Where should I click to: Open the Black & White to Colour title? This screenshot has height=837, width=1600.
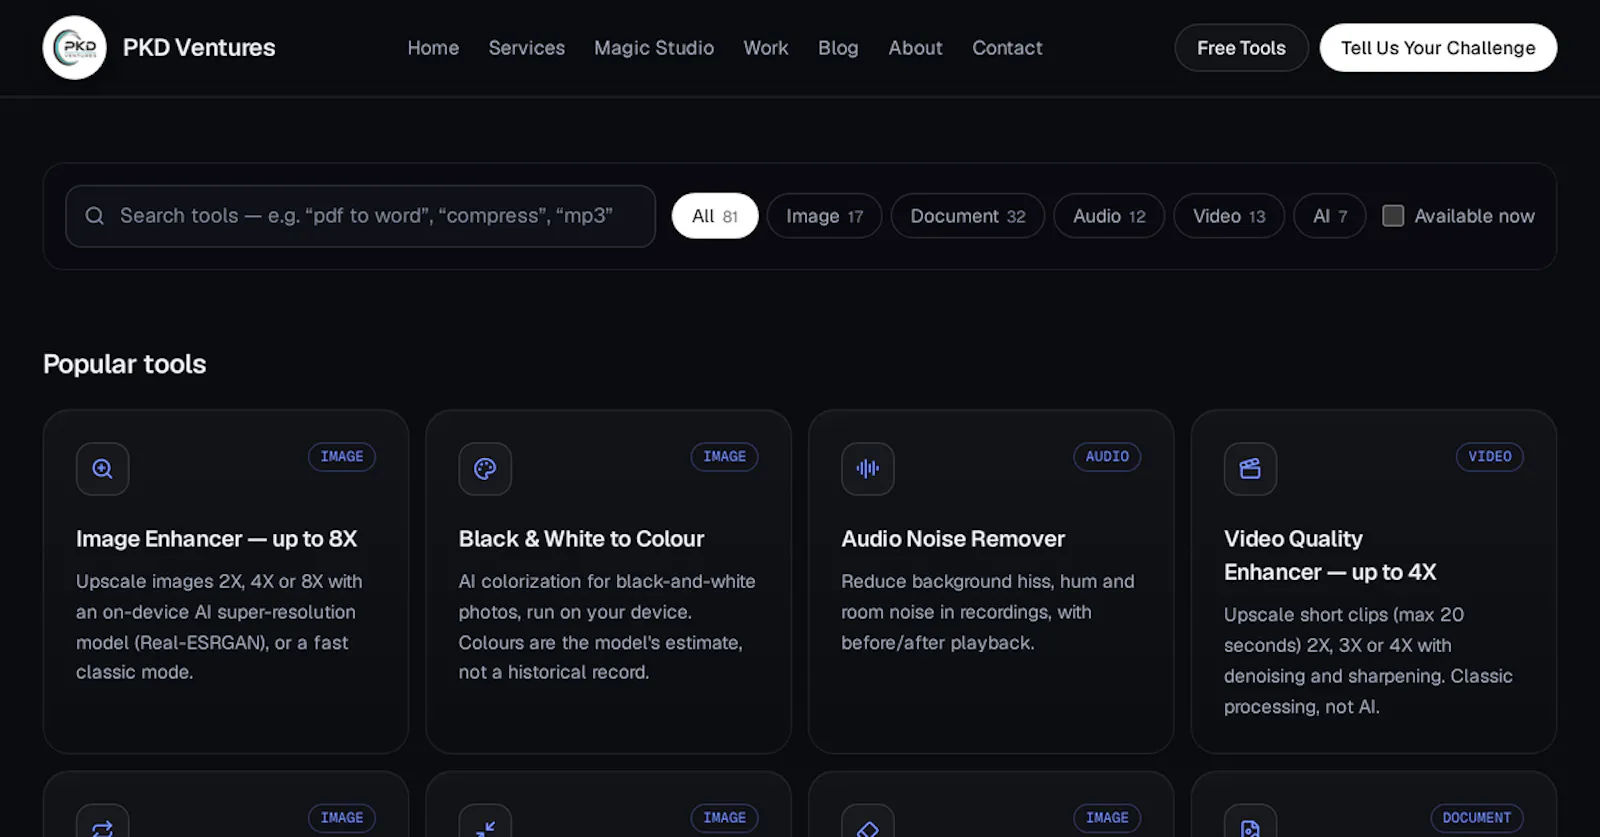tap(581, 539)
